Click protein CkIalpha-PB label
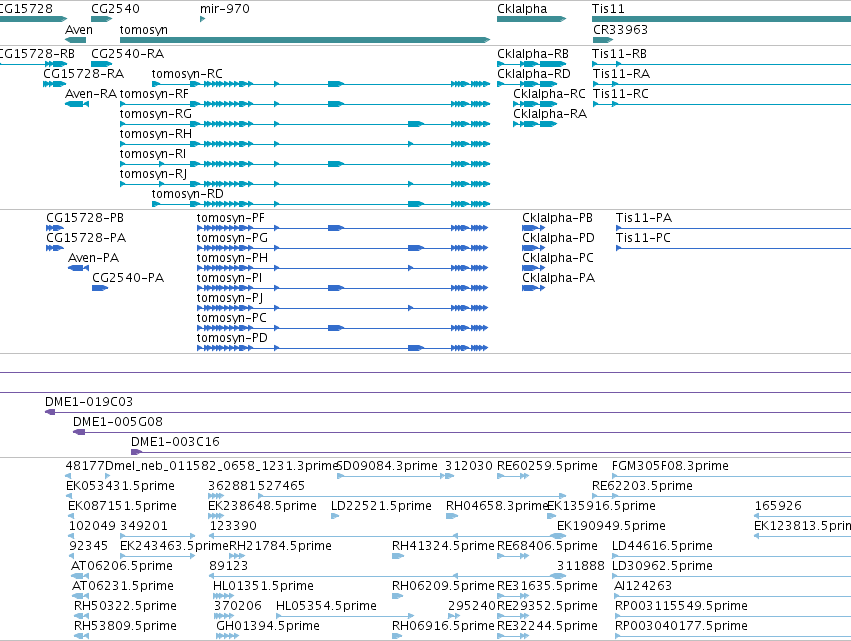This screenshot has width=851, height=641. click(557, 218)
